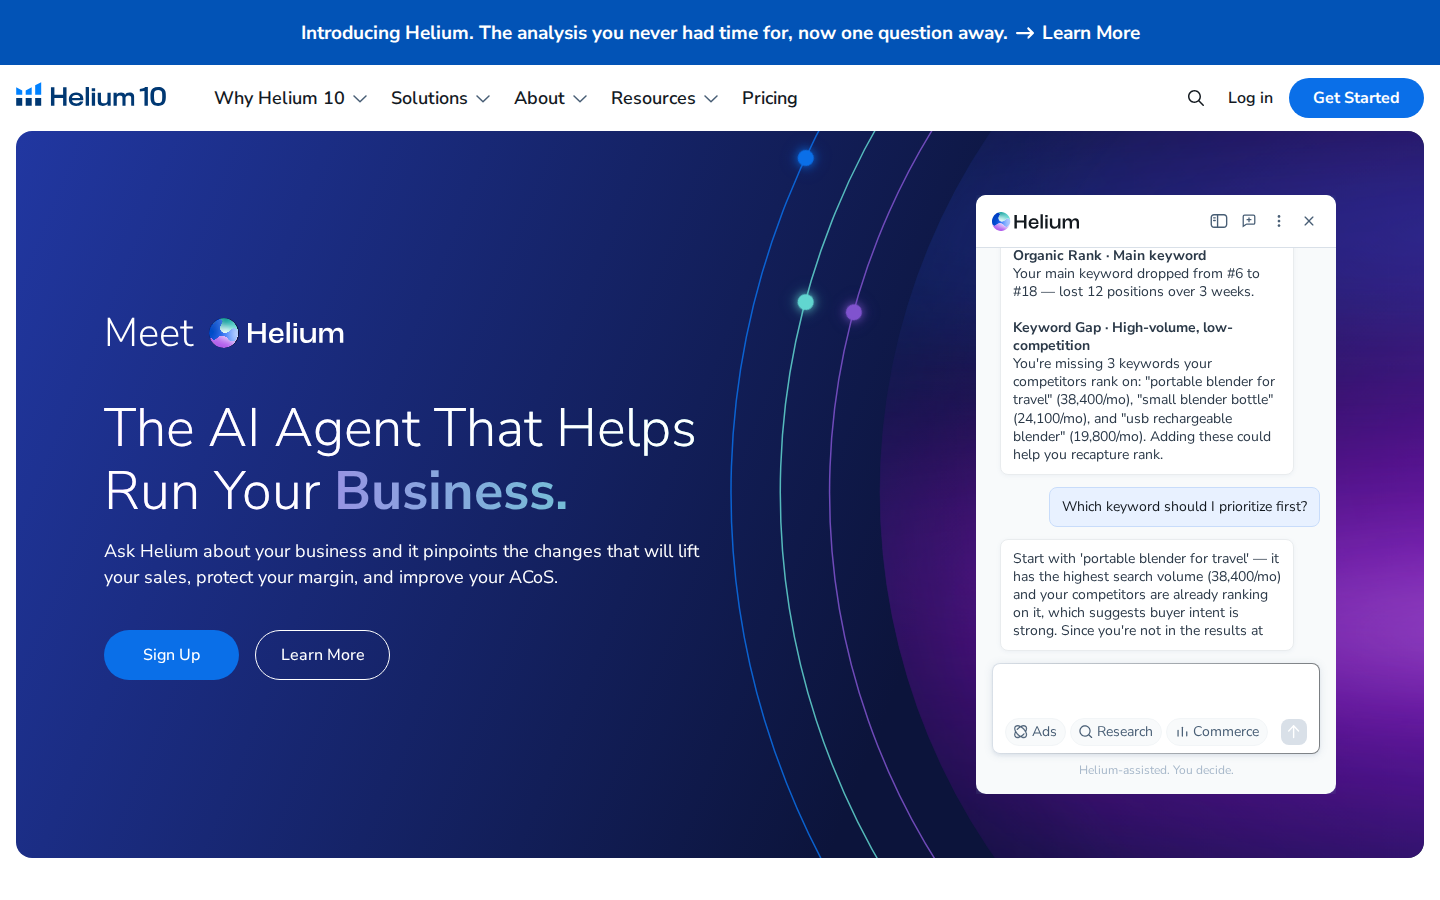The height and width of the screenshot is (900, 1440).
Task: Select the Research chip in chat
Action: click(1116, 732)
